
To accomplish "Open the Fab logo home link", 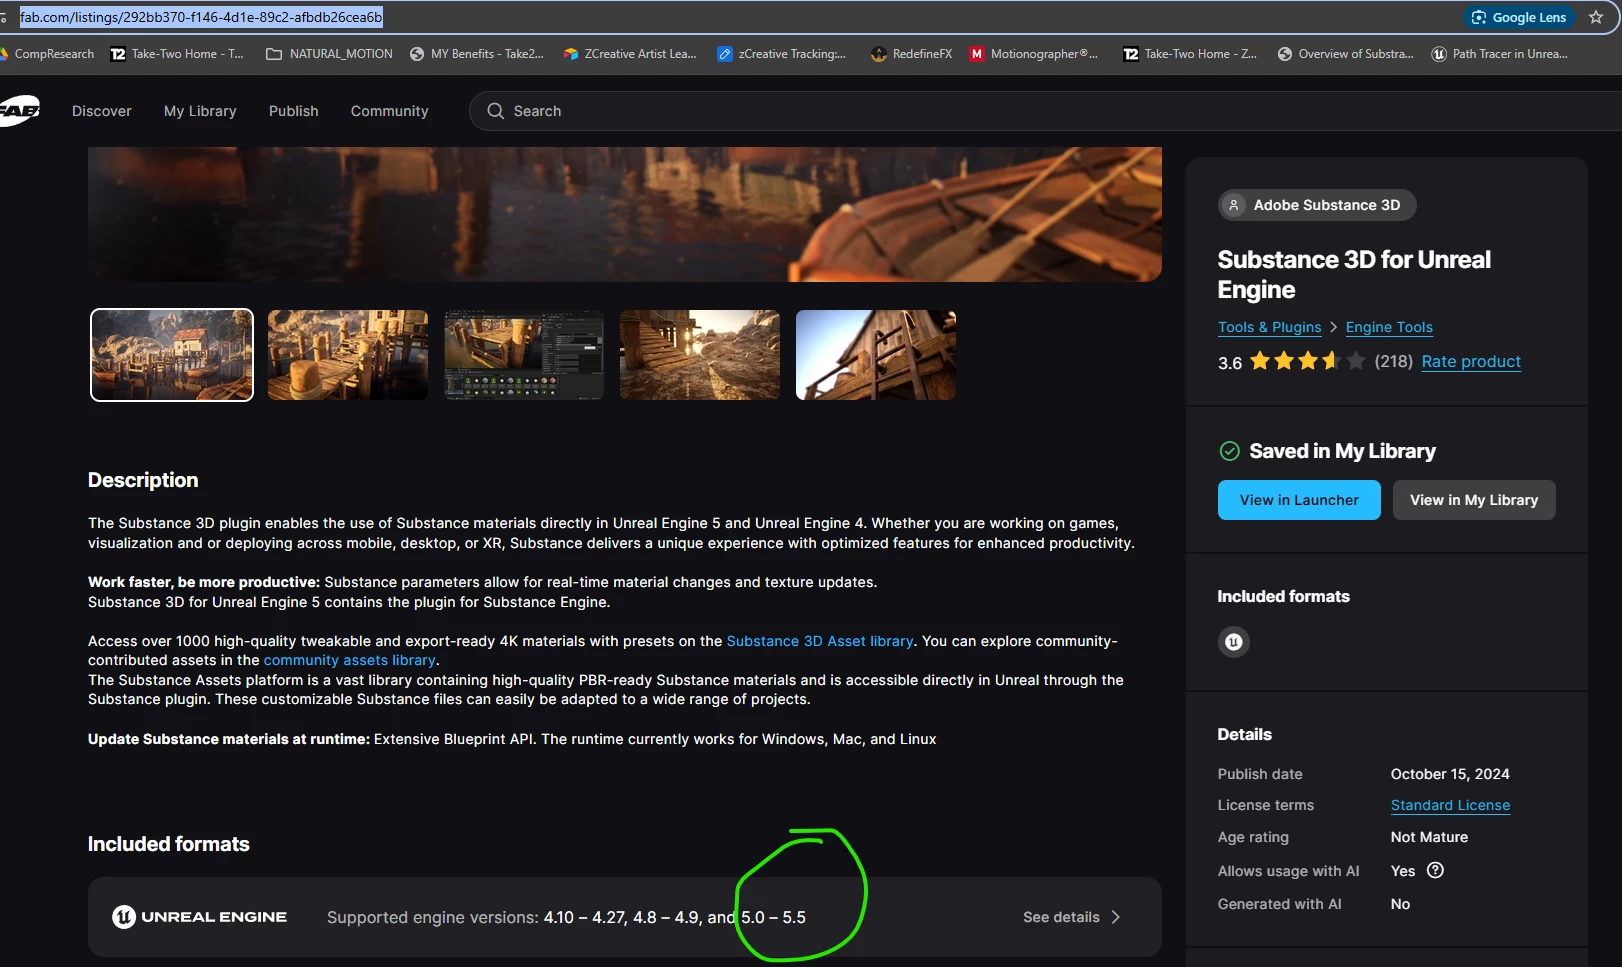I will (19, 110).
